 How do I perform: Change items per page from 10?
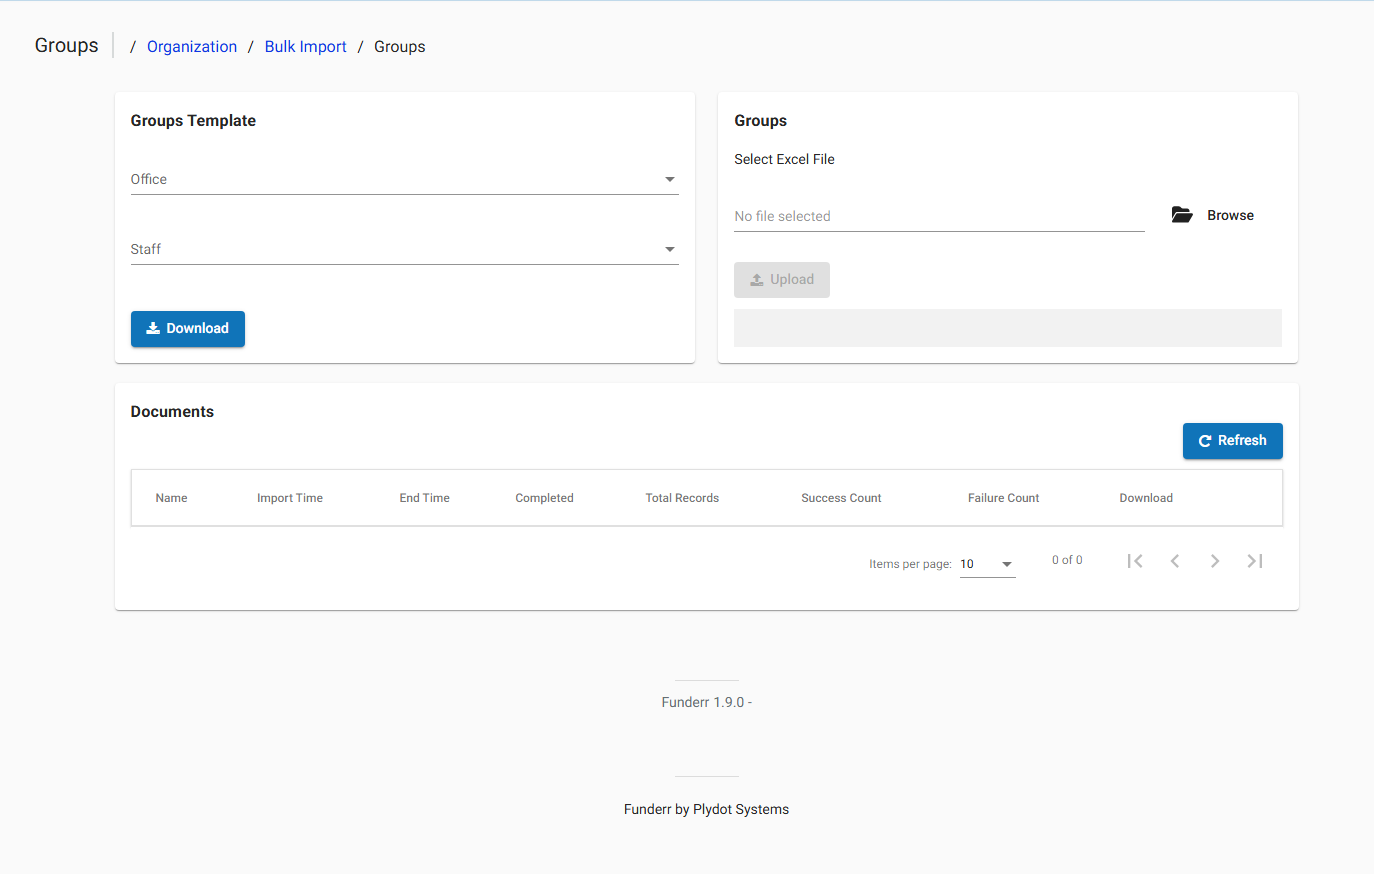click(x=987, y=563)
